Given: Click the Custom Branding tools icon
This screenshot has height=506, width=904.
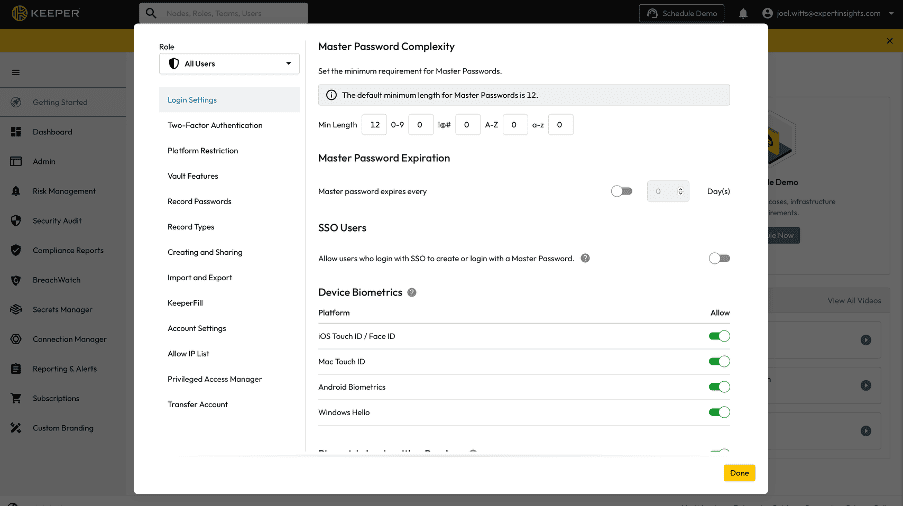Looking at the screenshot, I should [x=16, y=428].
